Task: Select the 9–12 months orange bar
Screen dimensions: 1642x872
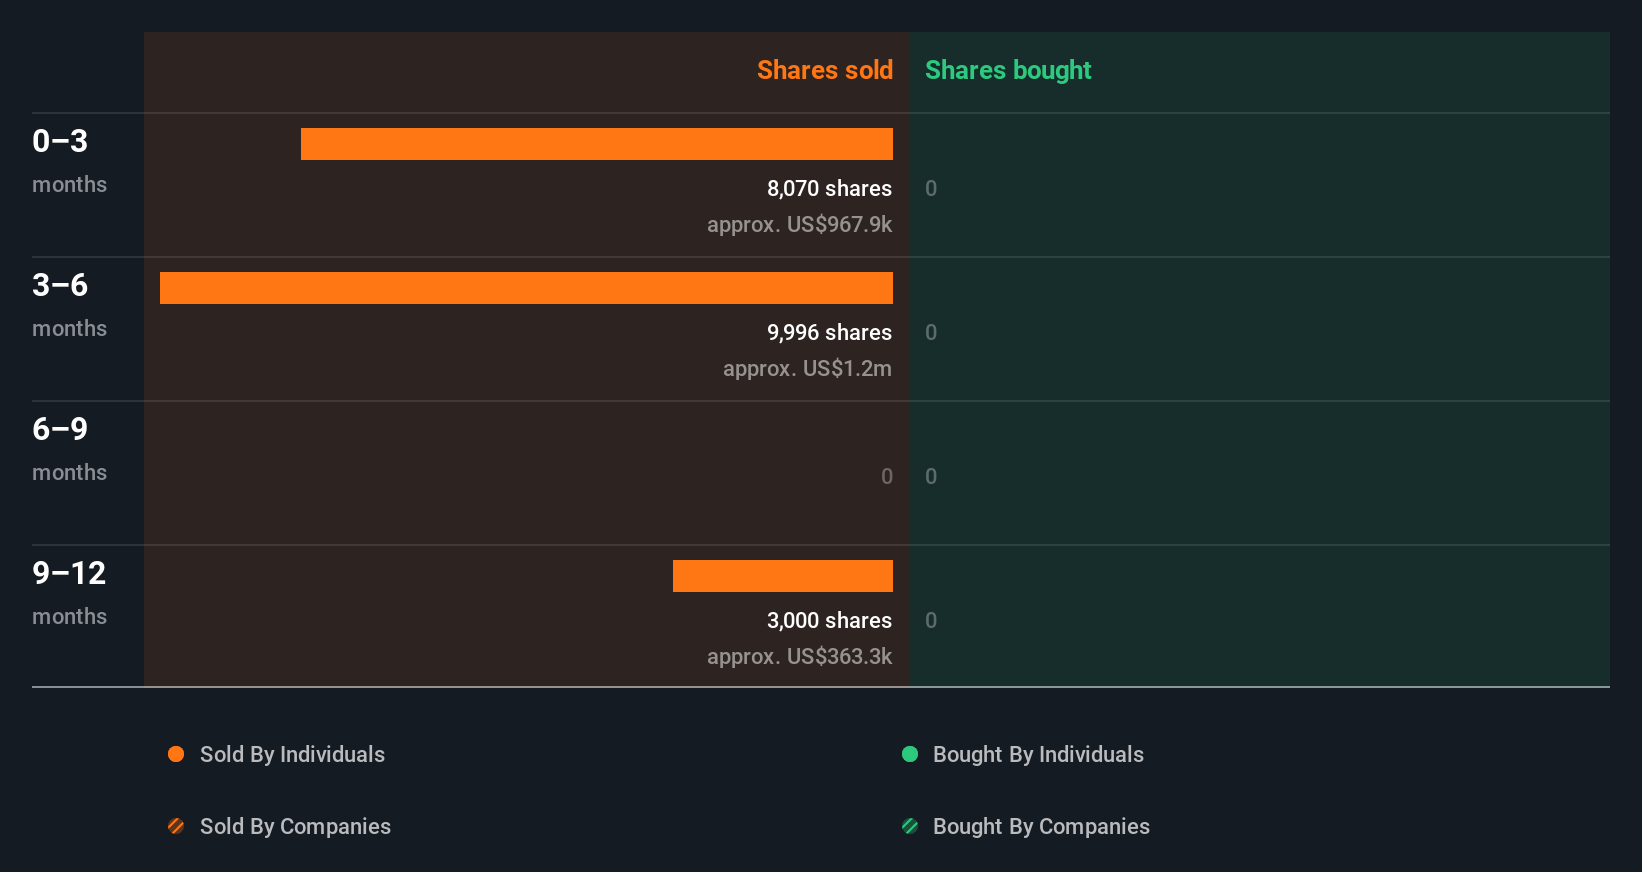Action: [782, 576]
